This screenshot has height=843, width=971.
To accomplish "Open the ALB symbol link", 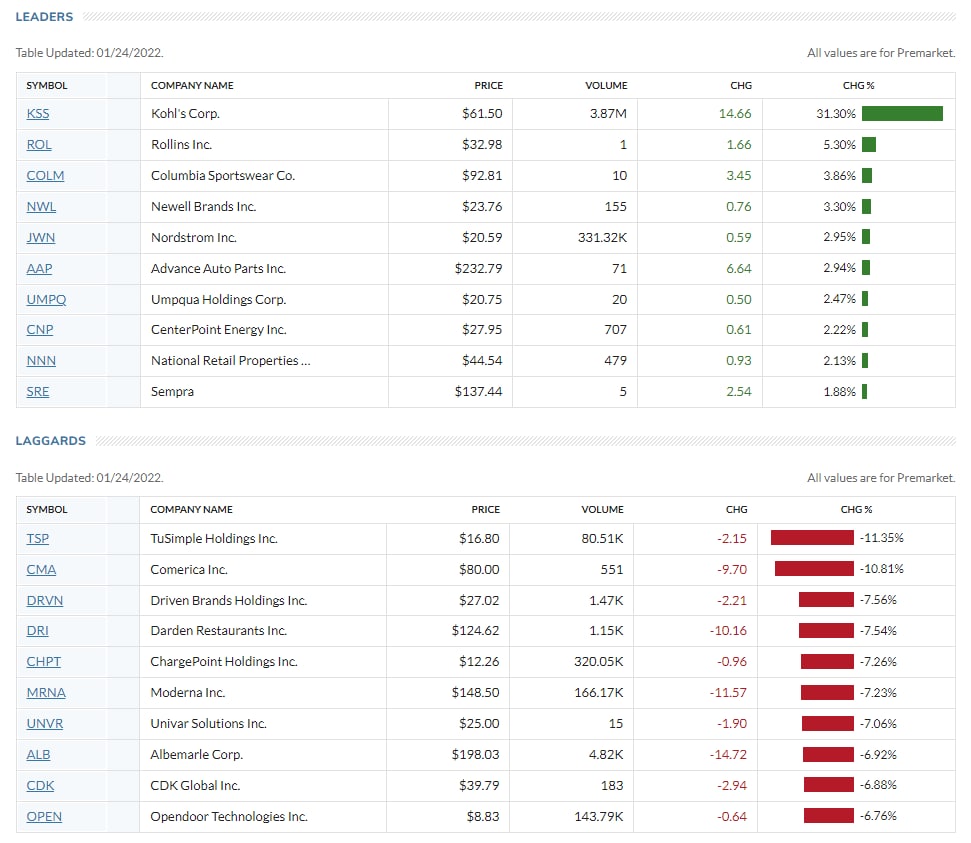I will pos(38,755).
